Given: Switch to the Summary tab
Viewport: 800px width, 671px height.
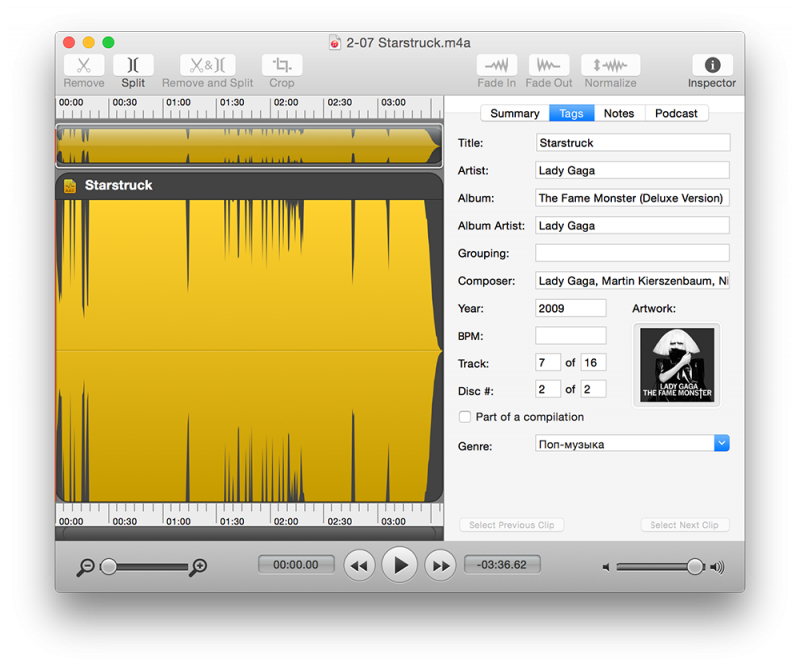Looking at the screenshot, I should coord(515,113).
